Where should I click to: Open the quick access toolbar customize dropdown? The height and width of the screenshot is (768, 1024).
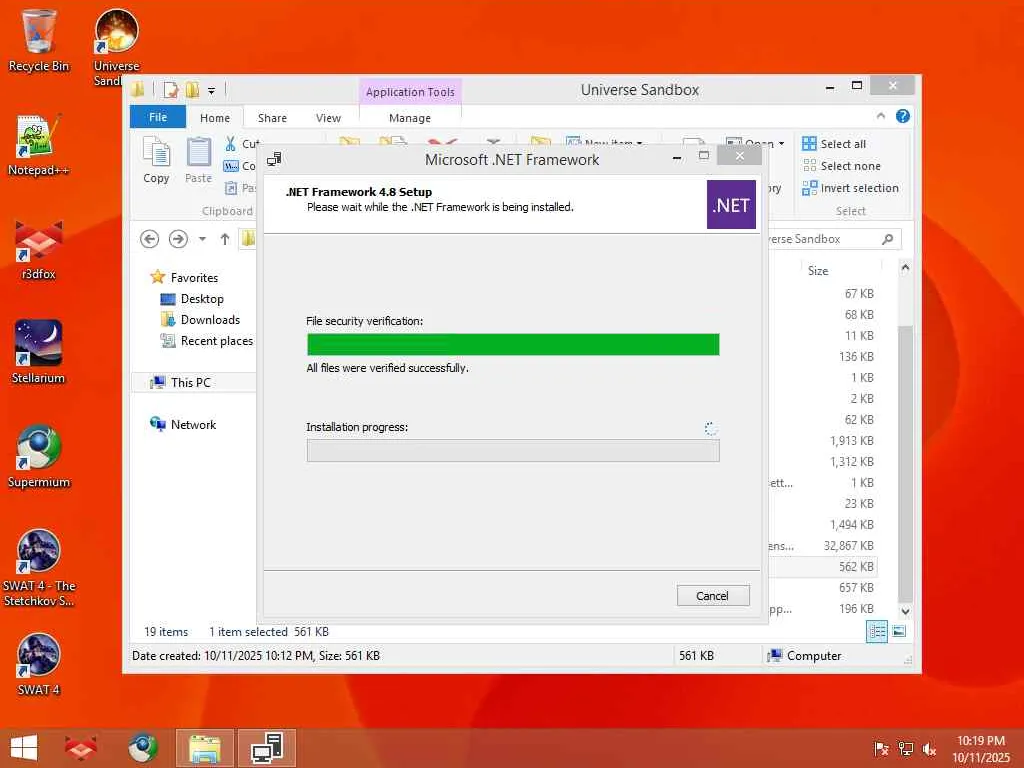tap(212, 90)
